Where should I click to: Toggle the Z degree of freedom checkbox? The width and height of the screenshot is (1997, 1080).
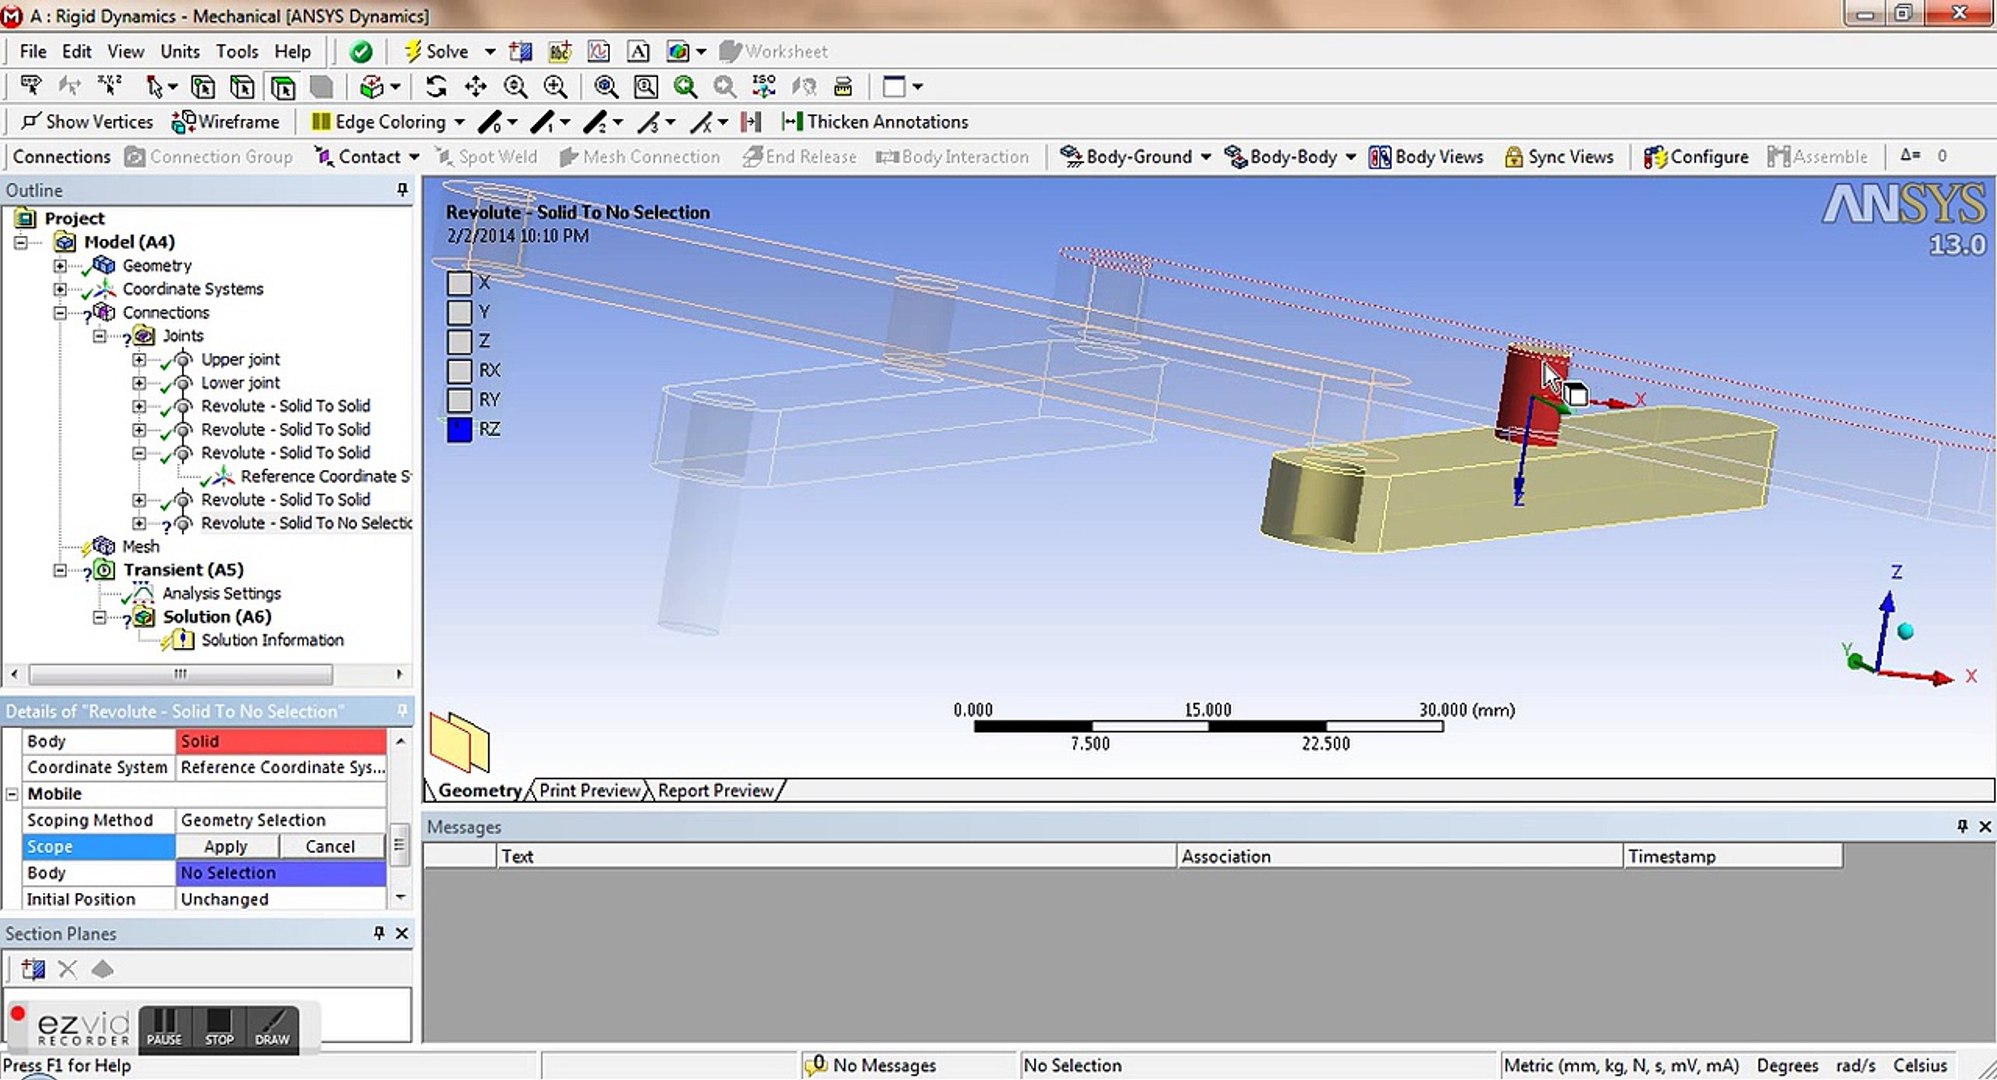[459, 341]
